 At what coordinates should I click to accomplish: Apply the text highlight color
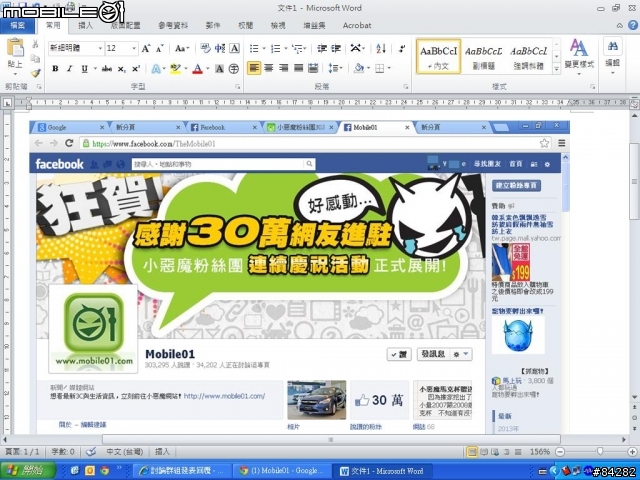[x=176, y=69]
